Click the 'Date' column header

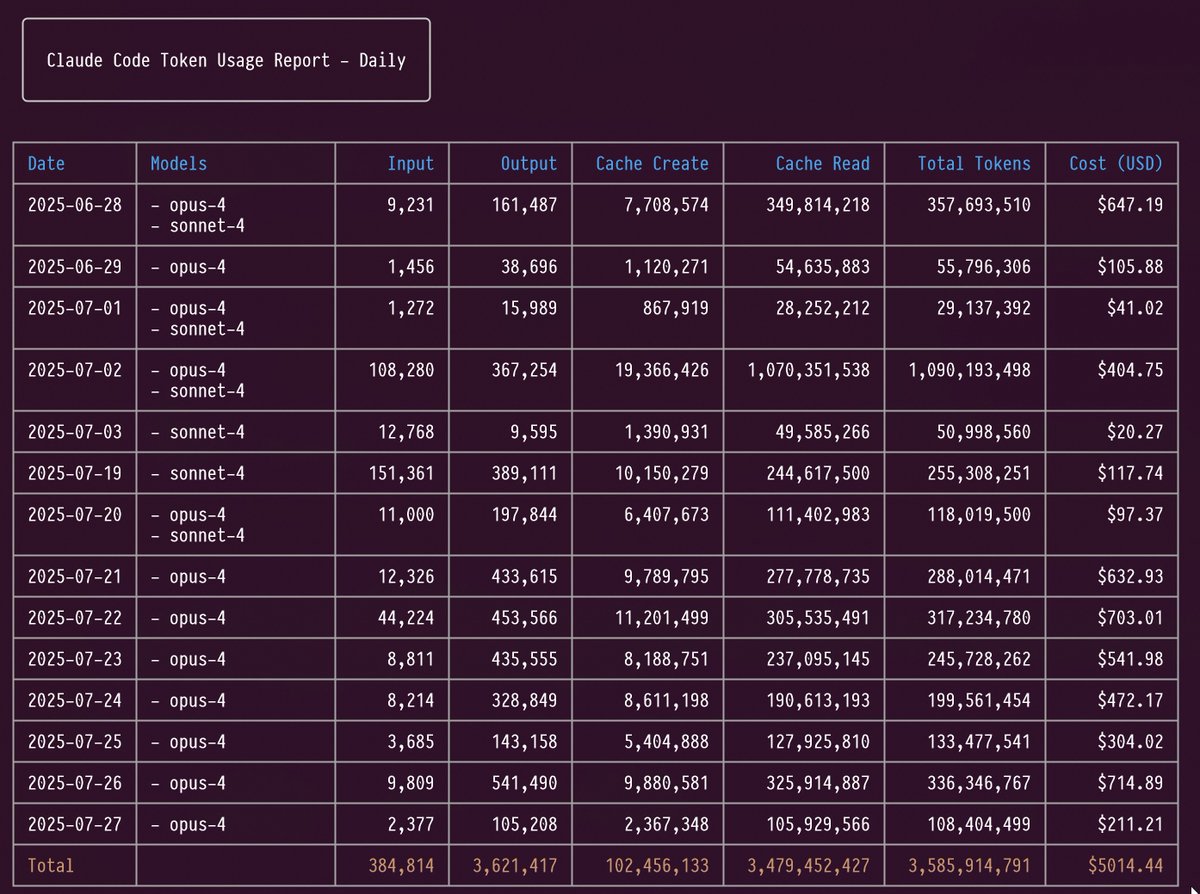pos(46,164)
